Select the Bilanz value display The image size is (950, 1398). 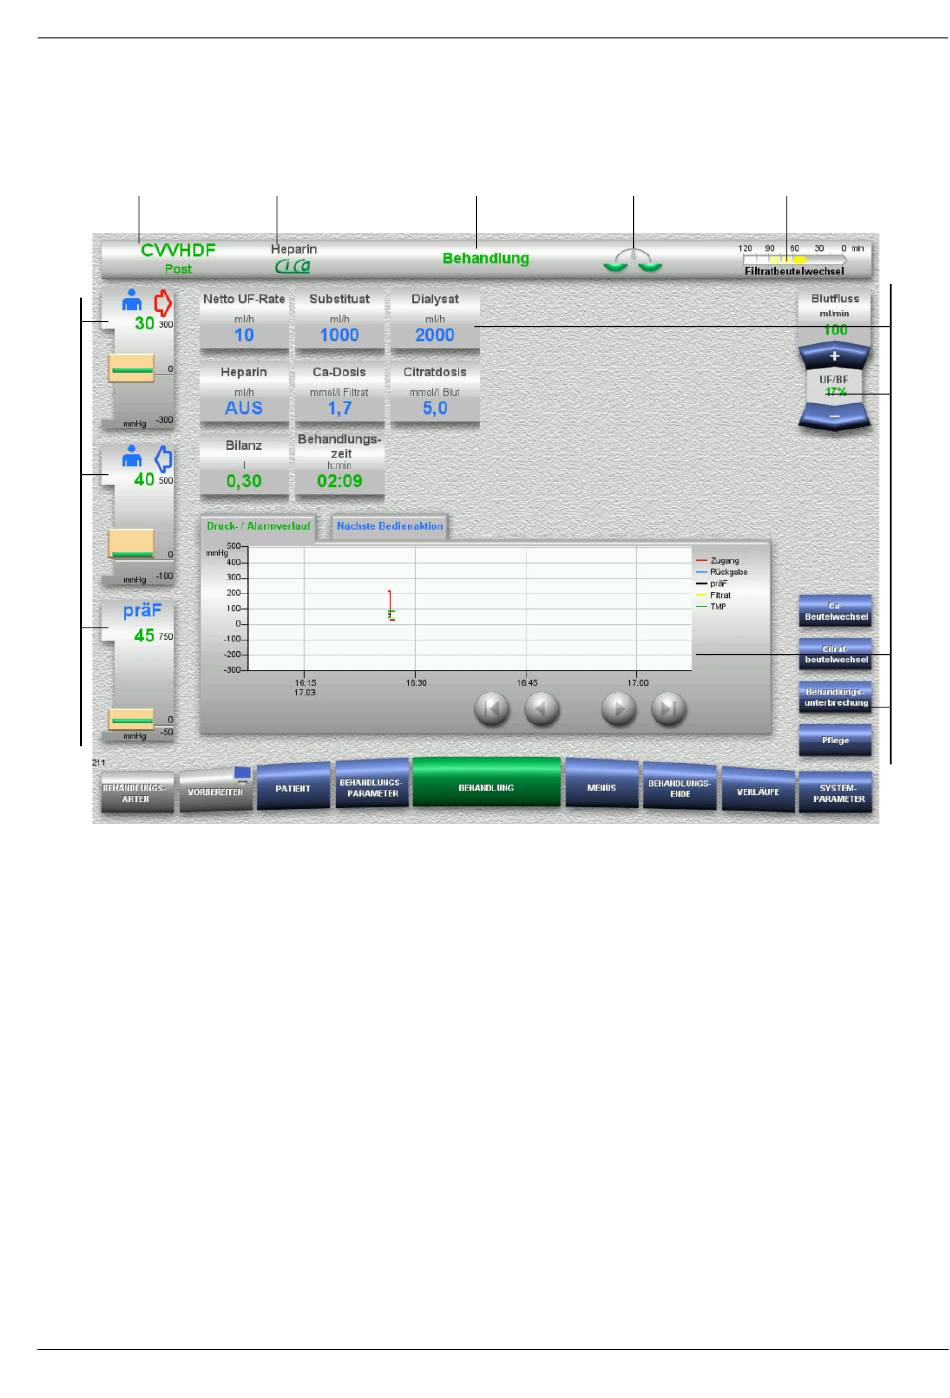244,466
